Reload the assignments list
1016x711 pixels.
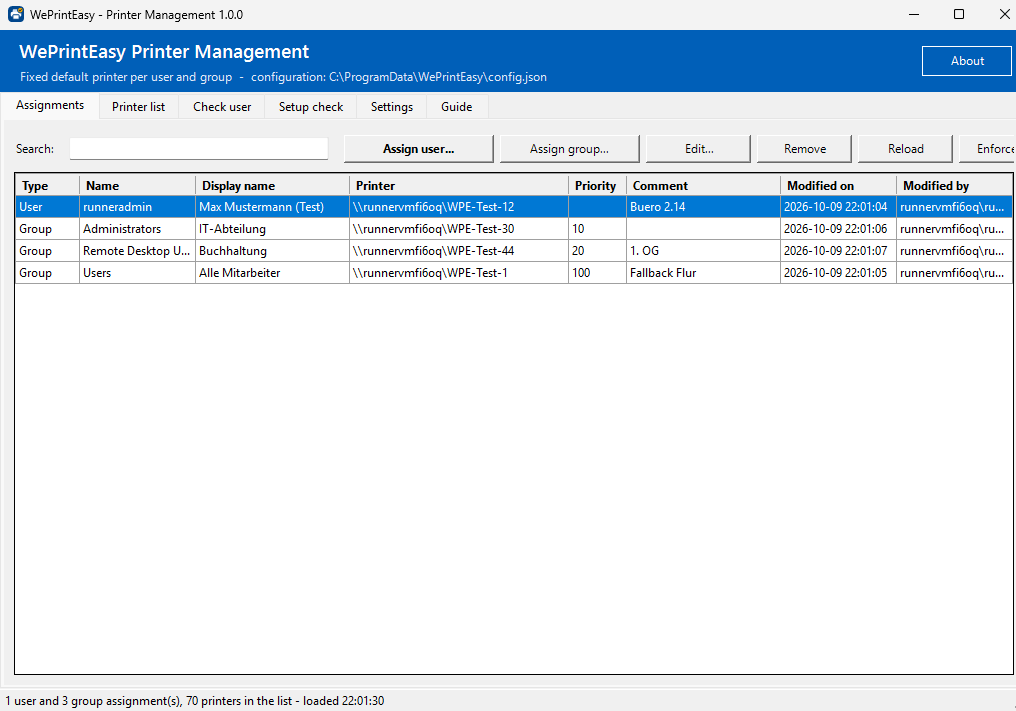(905, 149)
